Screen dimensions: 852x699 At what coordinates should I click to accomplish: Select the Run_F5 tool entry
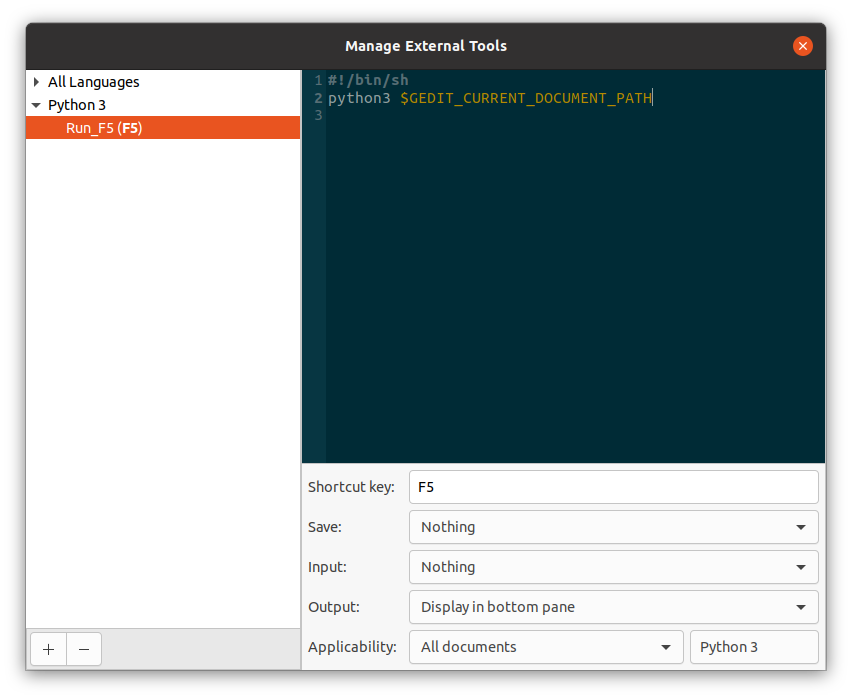point(104,128)
